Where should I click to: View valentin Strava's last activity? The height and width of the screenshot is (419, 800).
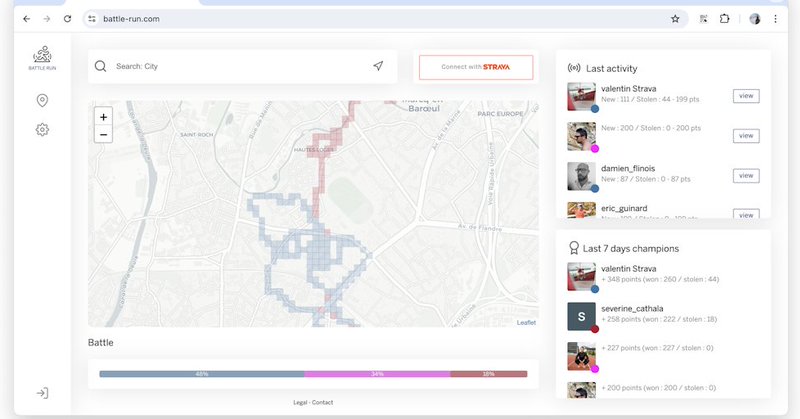coord(746,96)
